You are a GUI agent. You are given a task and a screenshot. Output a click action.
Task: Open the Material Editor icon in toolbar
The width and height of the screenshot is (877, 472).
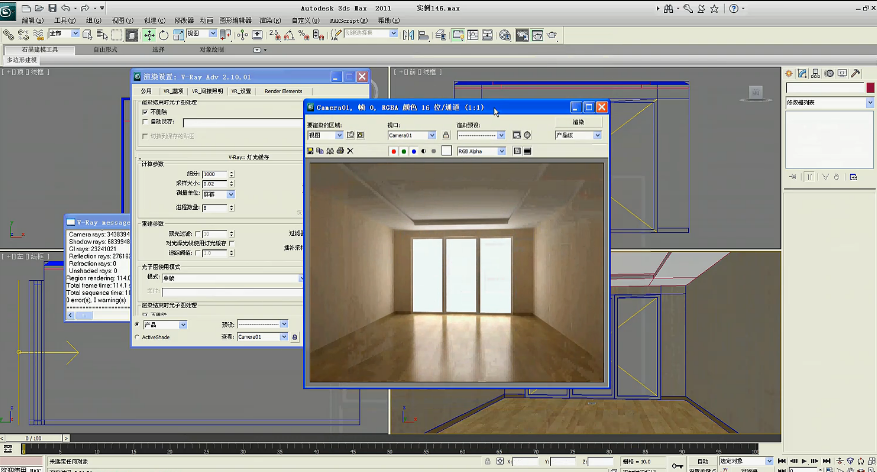point(506,34)
